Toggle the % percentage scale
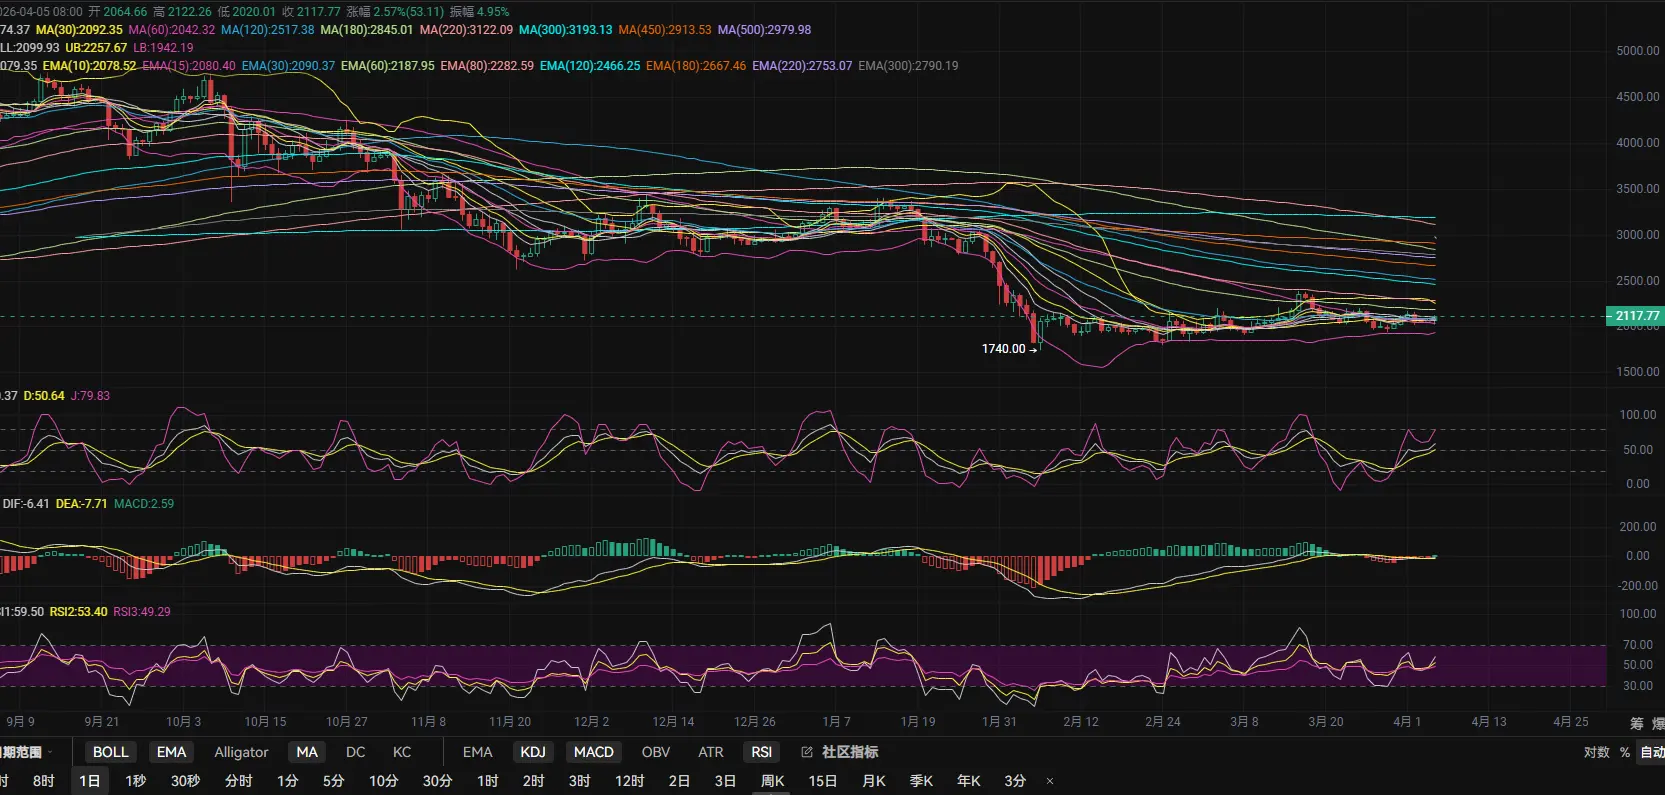This screenshot has width=1665, height=795. pos(1625,752)
